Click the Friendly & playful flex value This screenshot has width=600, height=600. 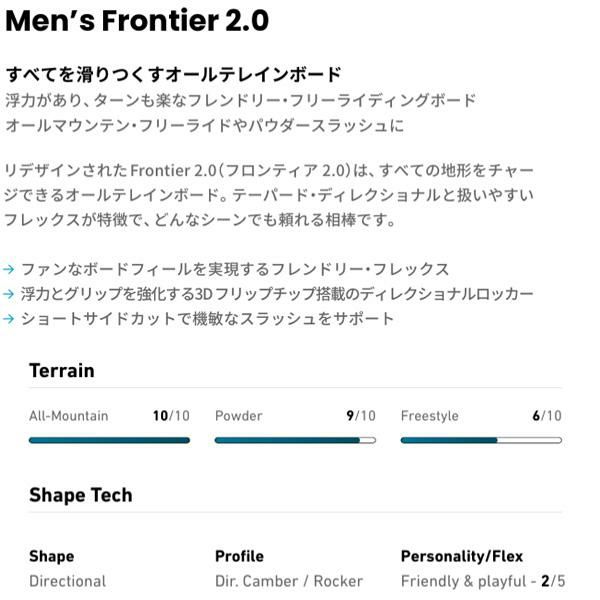pos(483,581)
